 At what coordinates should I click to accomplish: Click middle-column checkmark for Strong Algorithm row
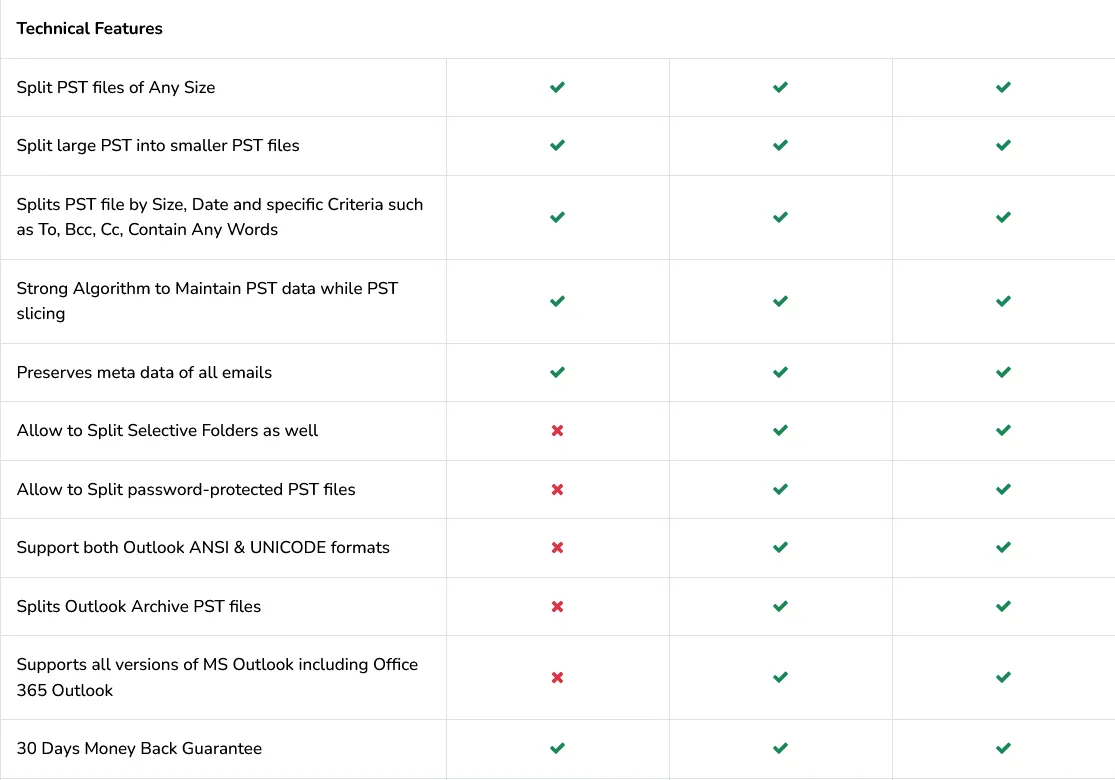click(781, 301)
